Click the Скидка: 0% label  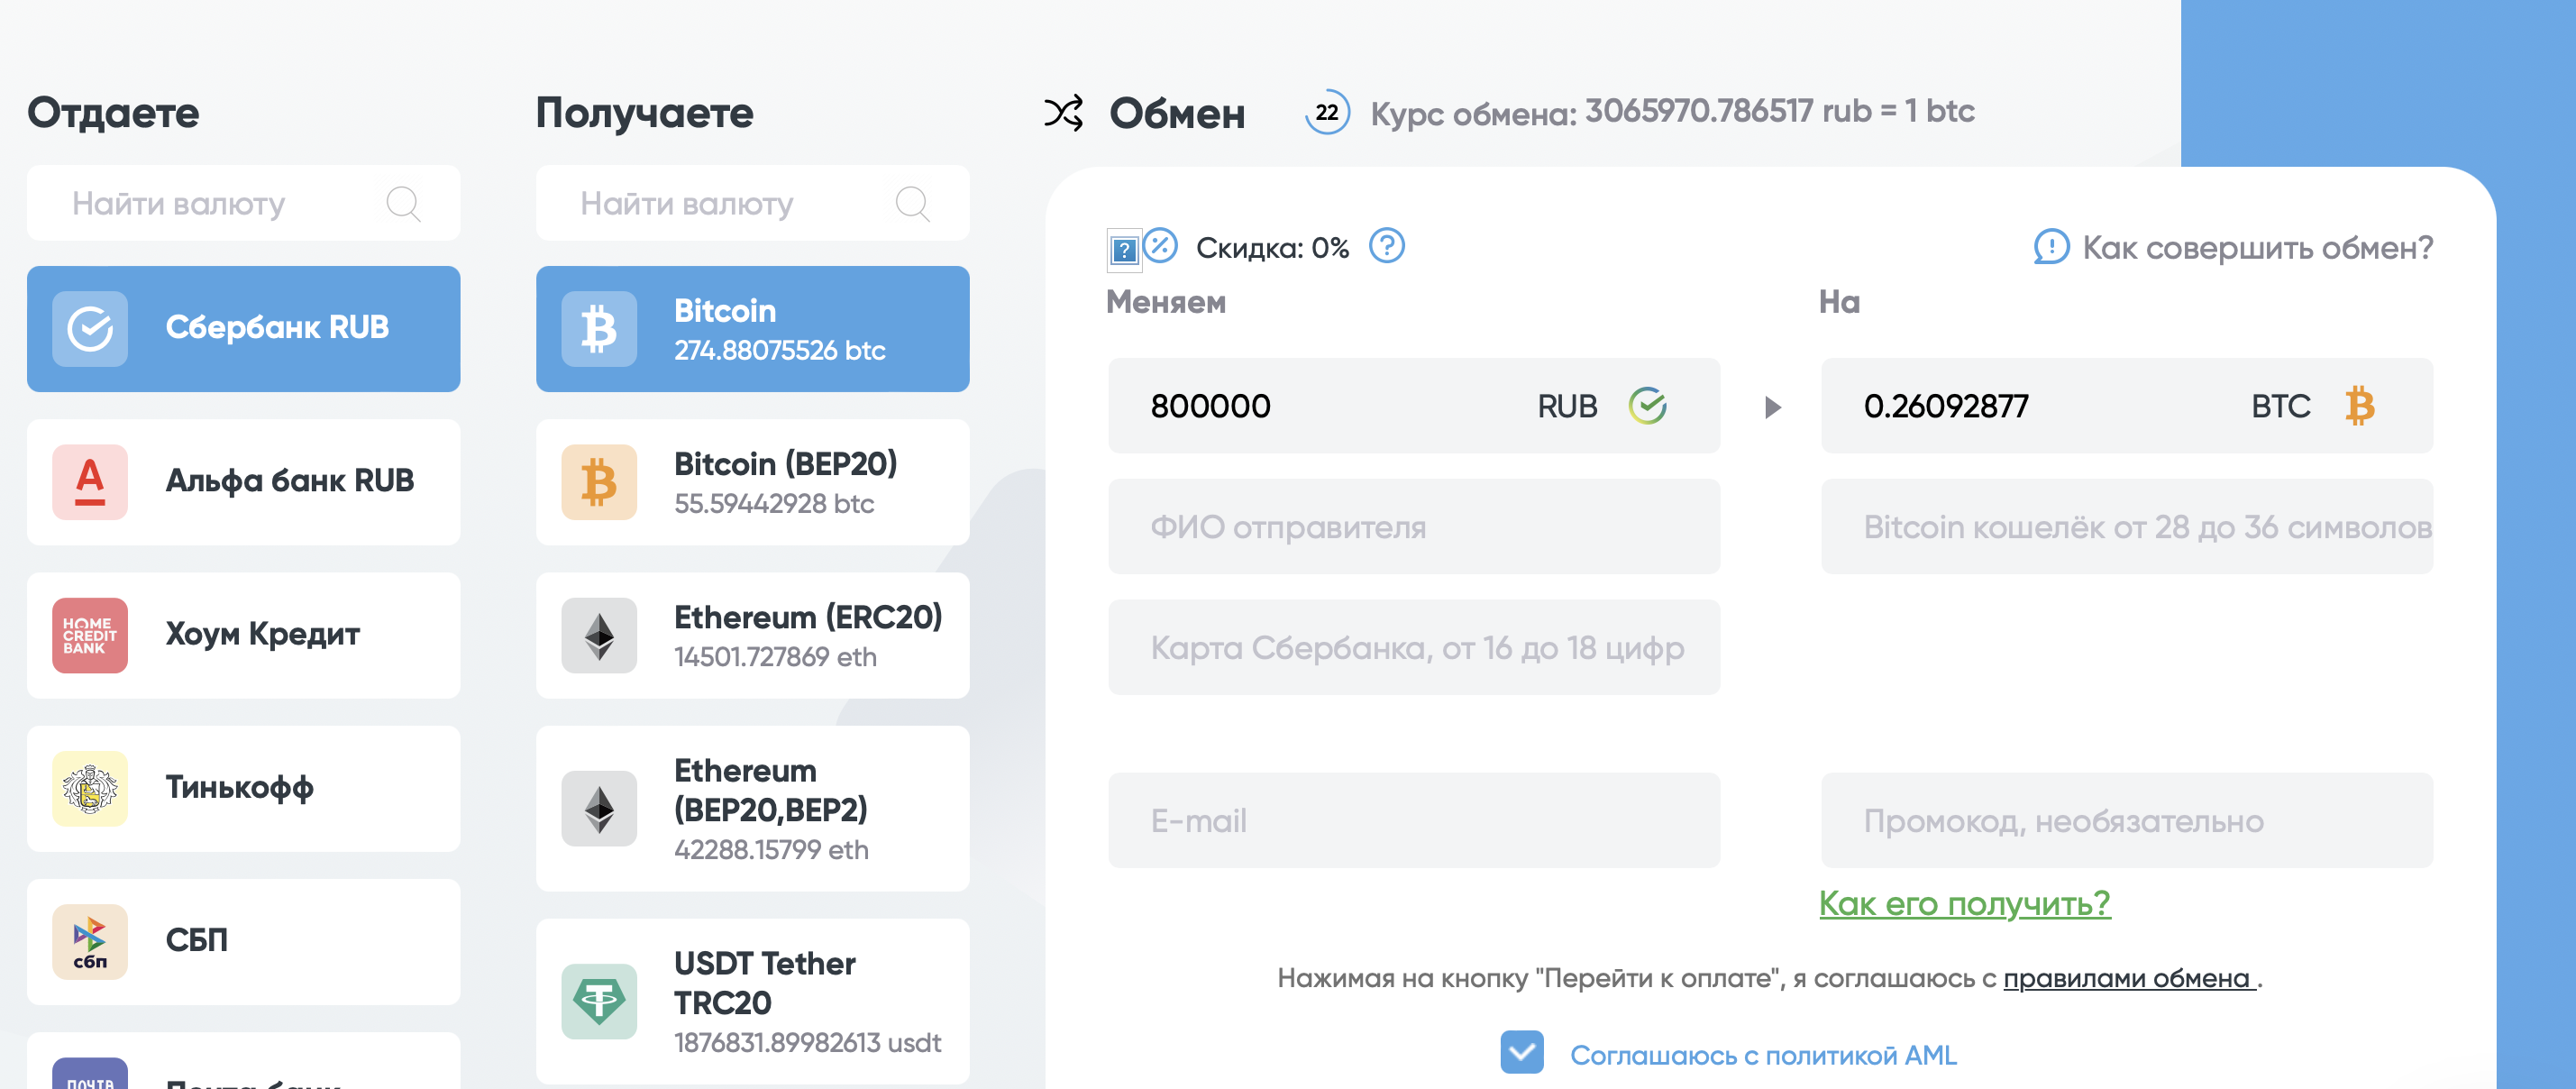pos(1272,247)
